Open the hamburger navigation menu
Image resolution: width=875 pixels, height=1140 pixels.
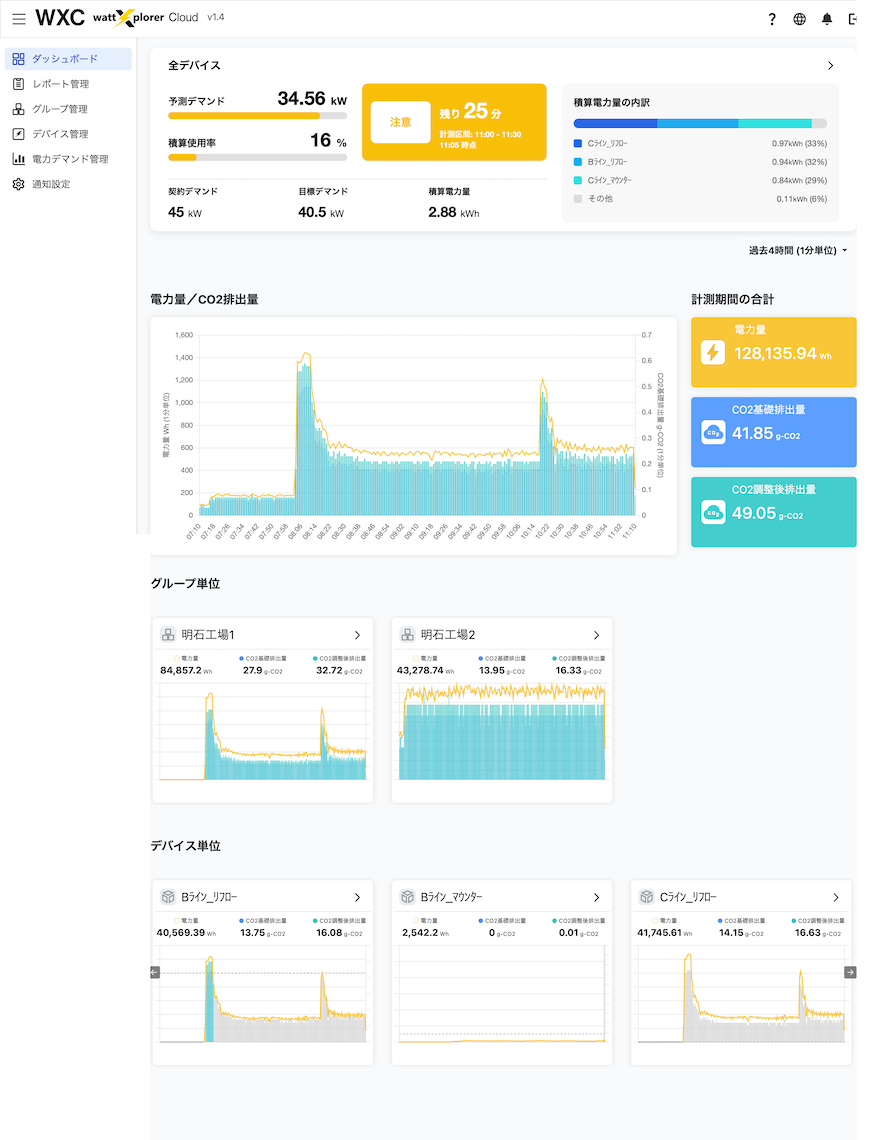click(x=19, y=19)
